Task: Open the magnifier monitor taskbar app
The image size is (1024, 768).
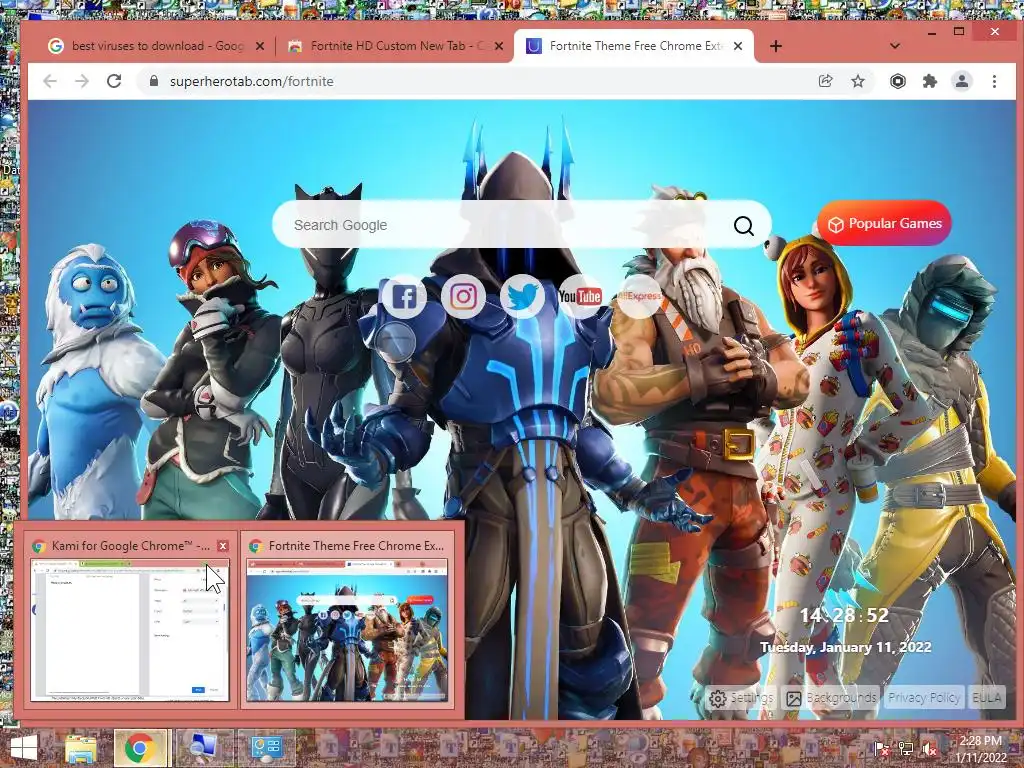Action: click(202, 748)
